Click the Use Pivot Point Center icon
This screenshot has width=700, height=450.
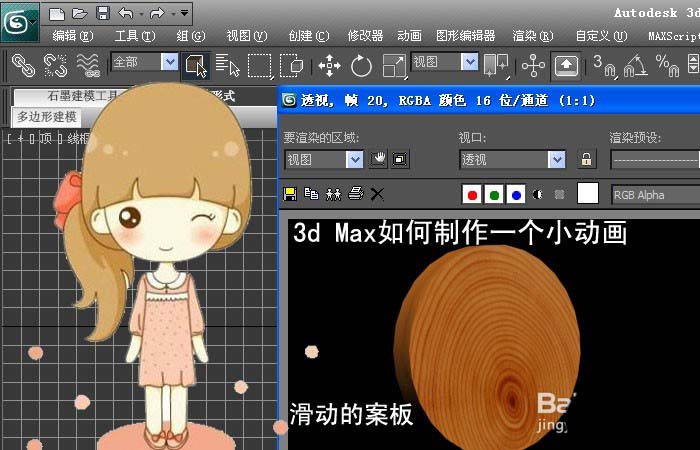496,66
